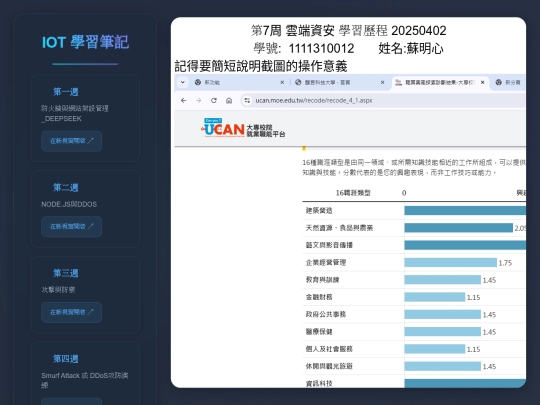This screenshot has width=540, height=405.
Task: Click the 第7周 雲端資安 學習歷程 heading
Action: pyautogui.click(x=348, y=31)
